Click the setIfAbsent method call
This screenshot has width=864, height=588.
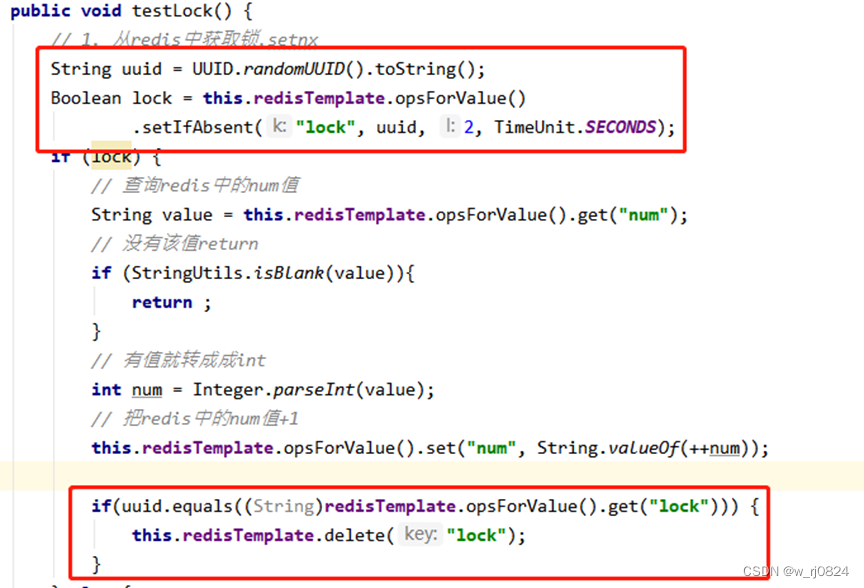pyautogui.click(x=197, y=127)
